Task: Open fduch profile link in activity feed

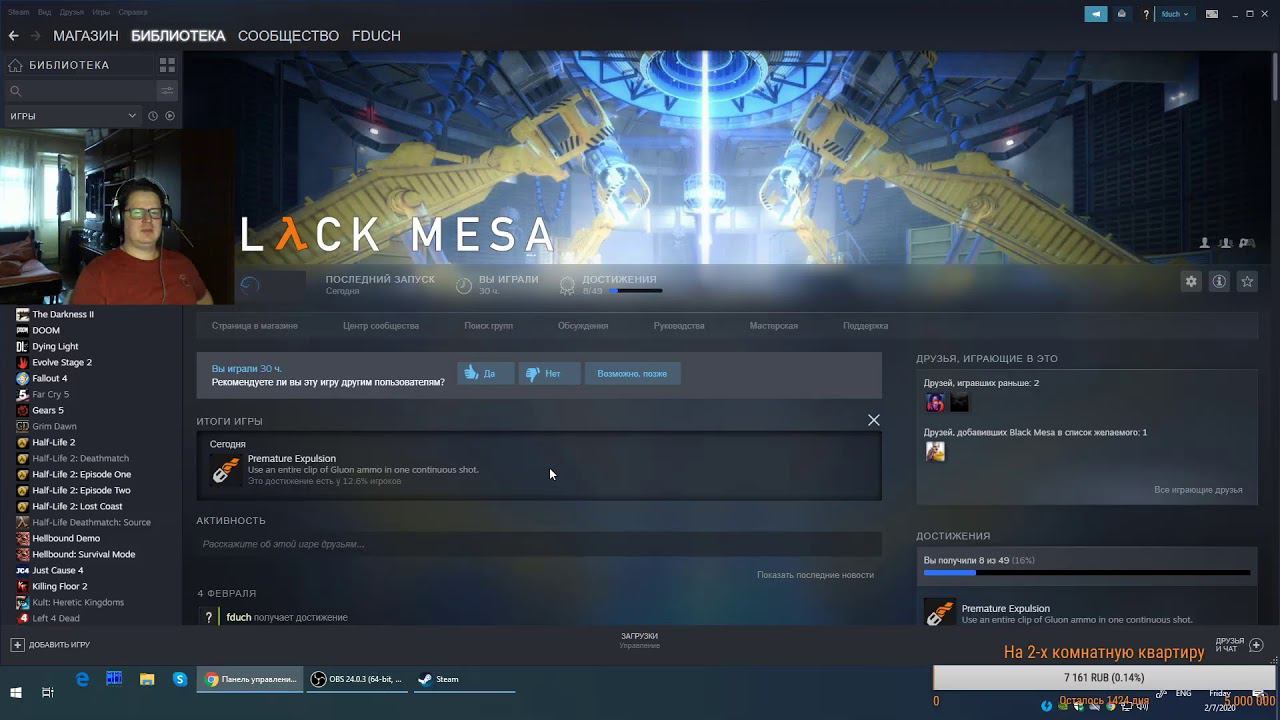Action: coord(238,617)
